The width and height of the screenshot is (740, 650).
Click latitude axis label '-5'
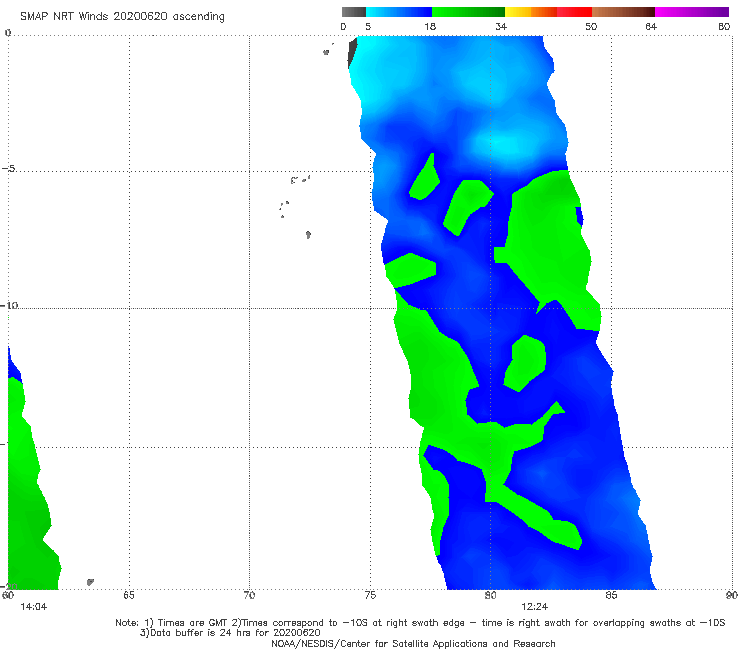pos(9,169)
